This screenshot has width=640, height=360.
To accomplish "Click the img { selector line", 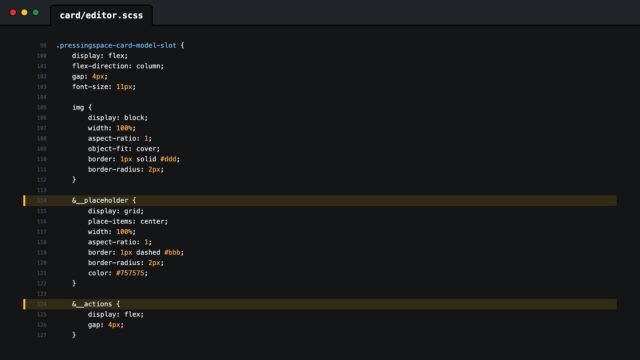I will coord(82,107).
